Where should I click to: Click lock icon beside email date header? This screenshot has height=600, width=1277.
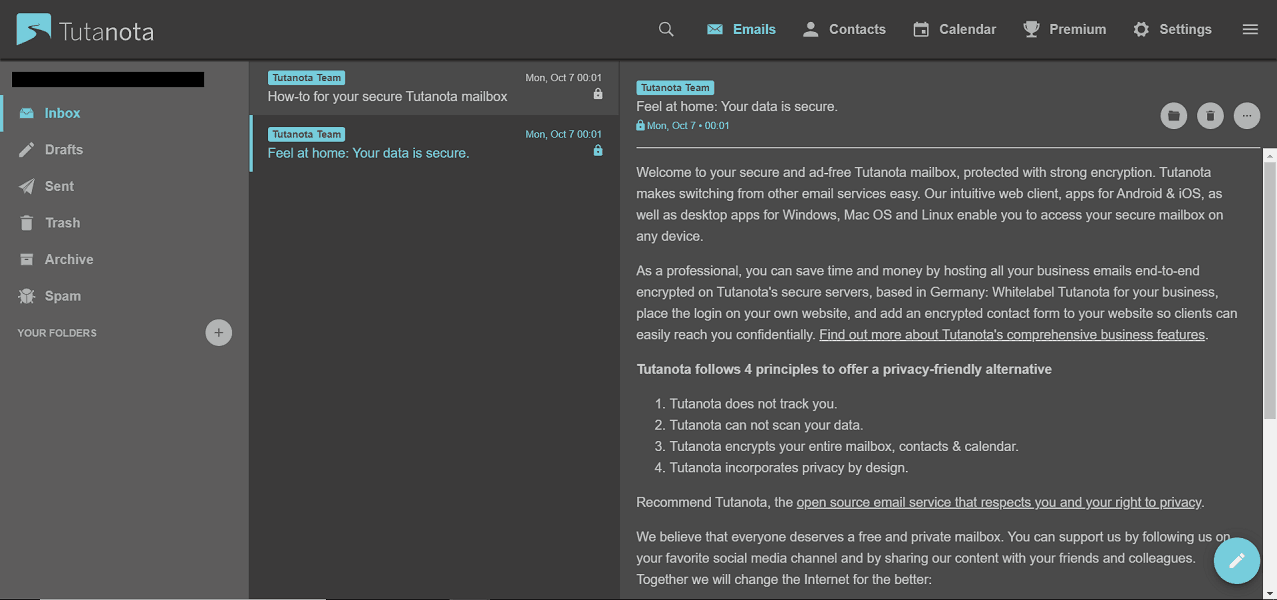(641, 126)
